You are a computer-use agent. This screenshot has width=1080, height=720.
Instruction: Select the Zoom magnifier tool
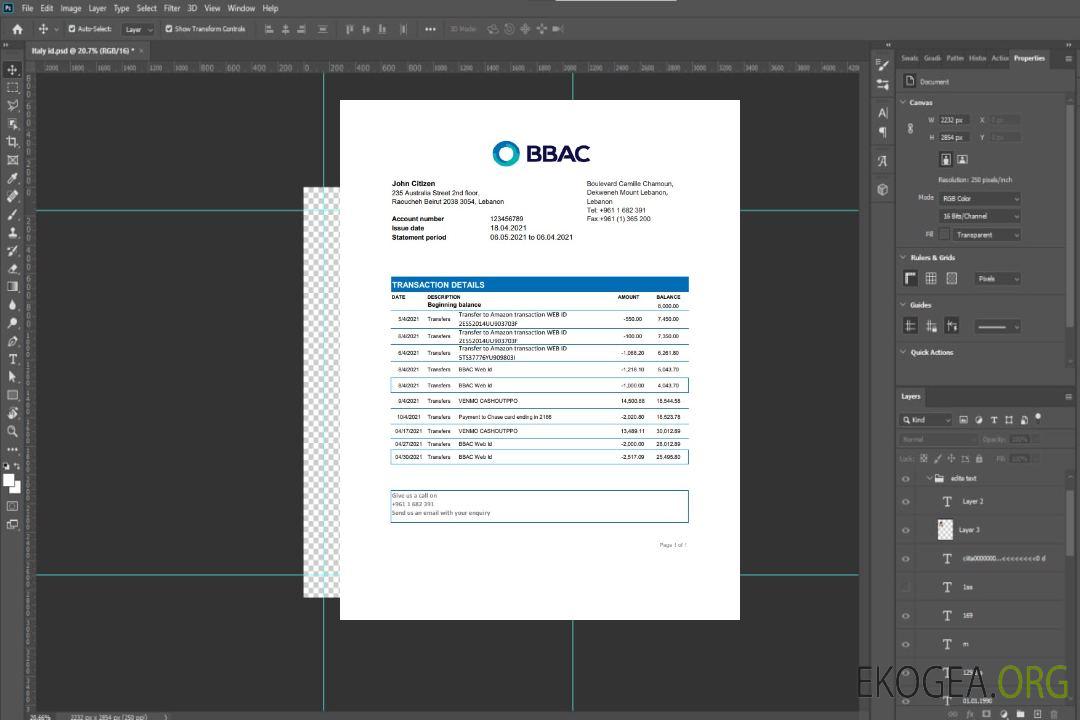coord(12,431)
